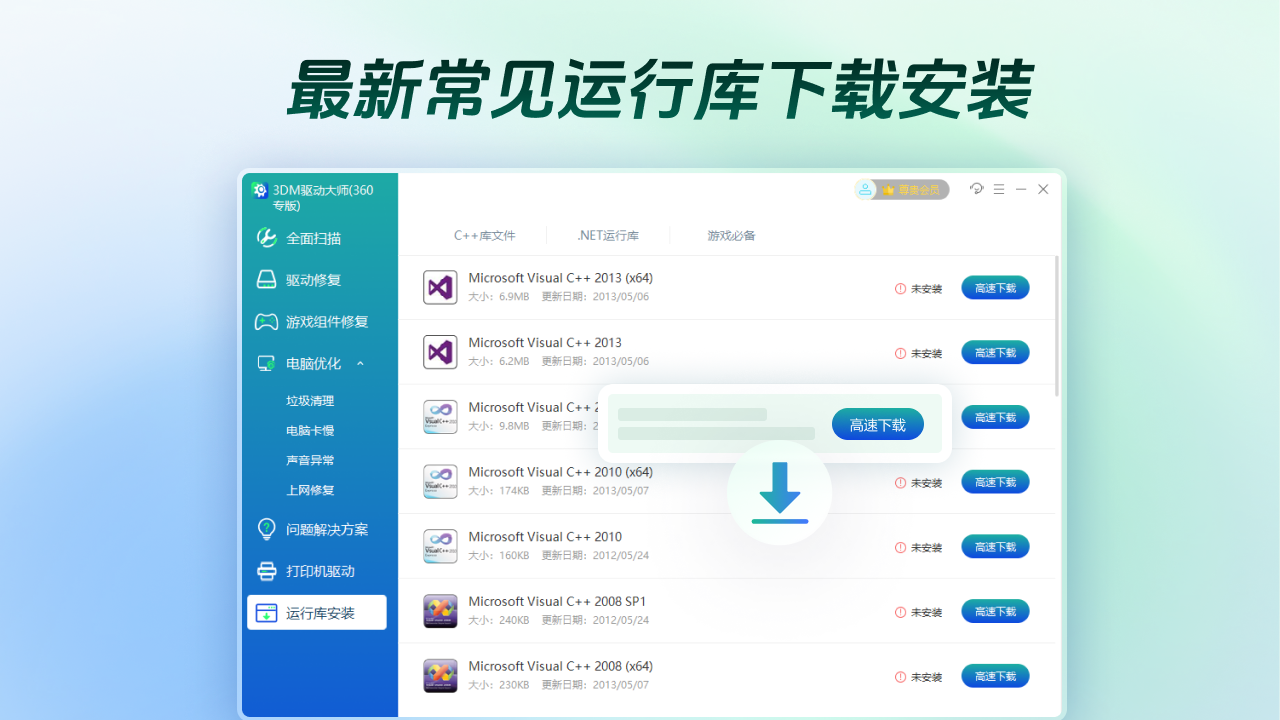Click 高速下载 for the 6.2MB Visual C++ 2013
Image resolution: width=1280 pixels, height=720 pixels.
[x=995, y=352]
